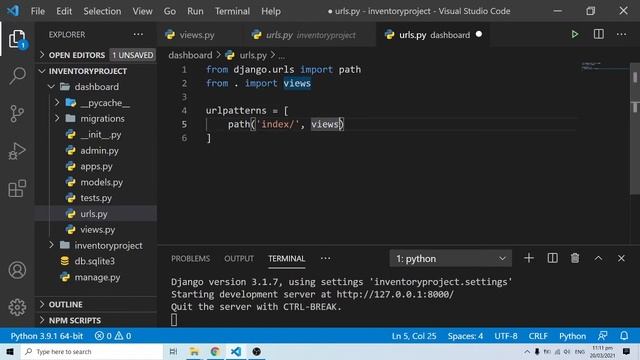Change language mode via Python
640x360 pixels.
pyautogui.click(x=572, y=336)
